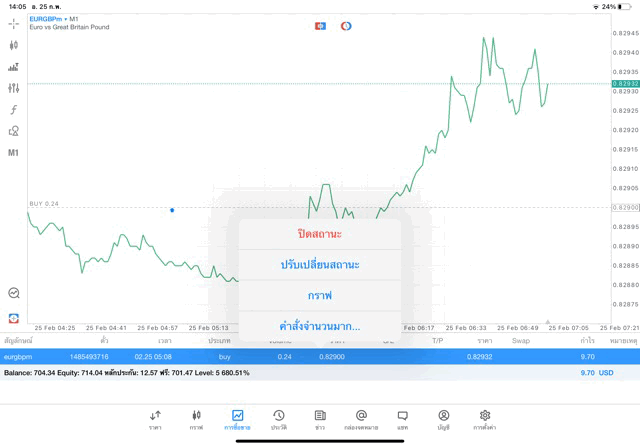Screen dimensions: 640x447
Task: Open the settings gear (การตั้งค่า) tab
Action: click(485, 419)
